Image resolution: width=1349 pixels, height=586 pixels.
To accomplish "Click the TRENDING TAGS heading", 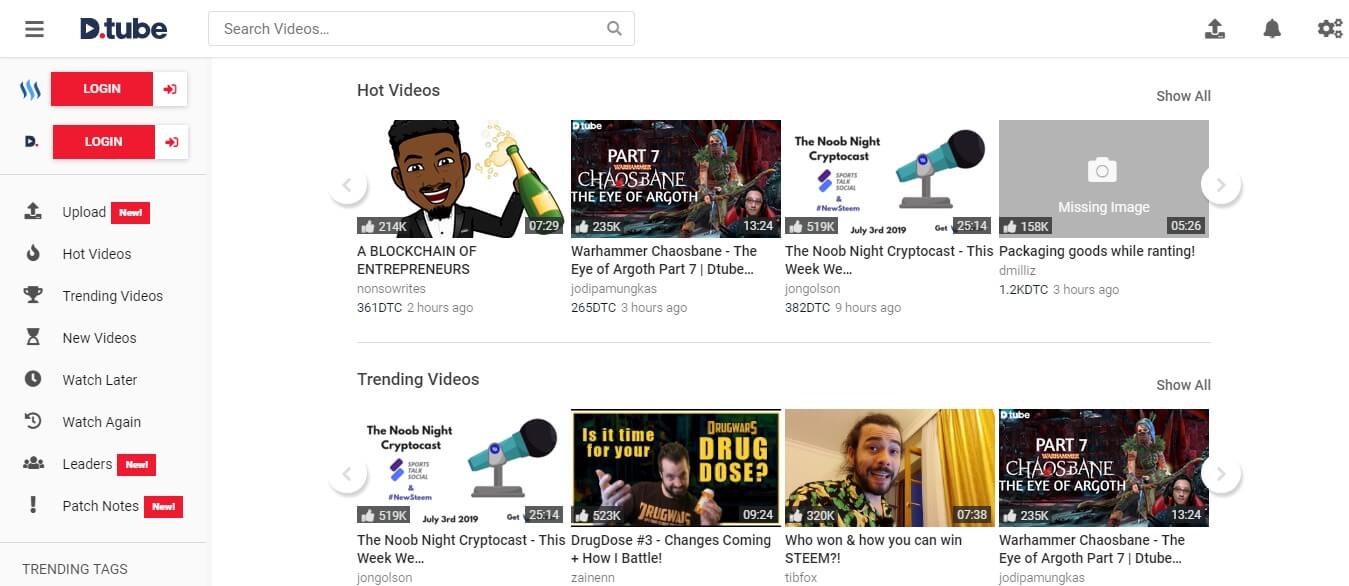I will 75,569.
